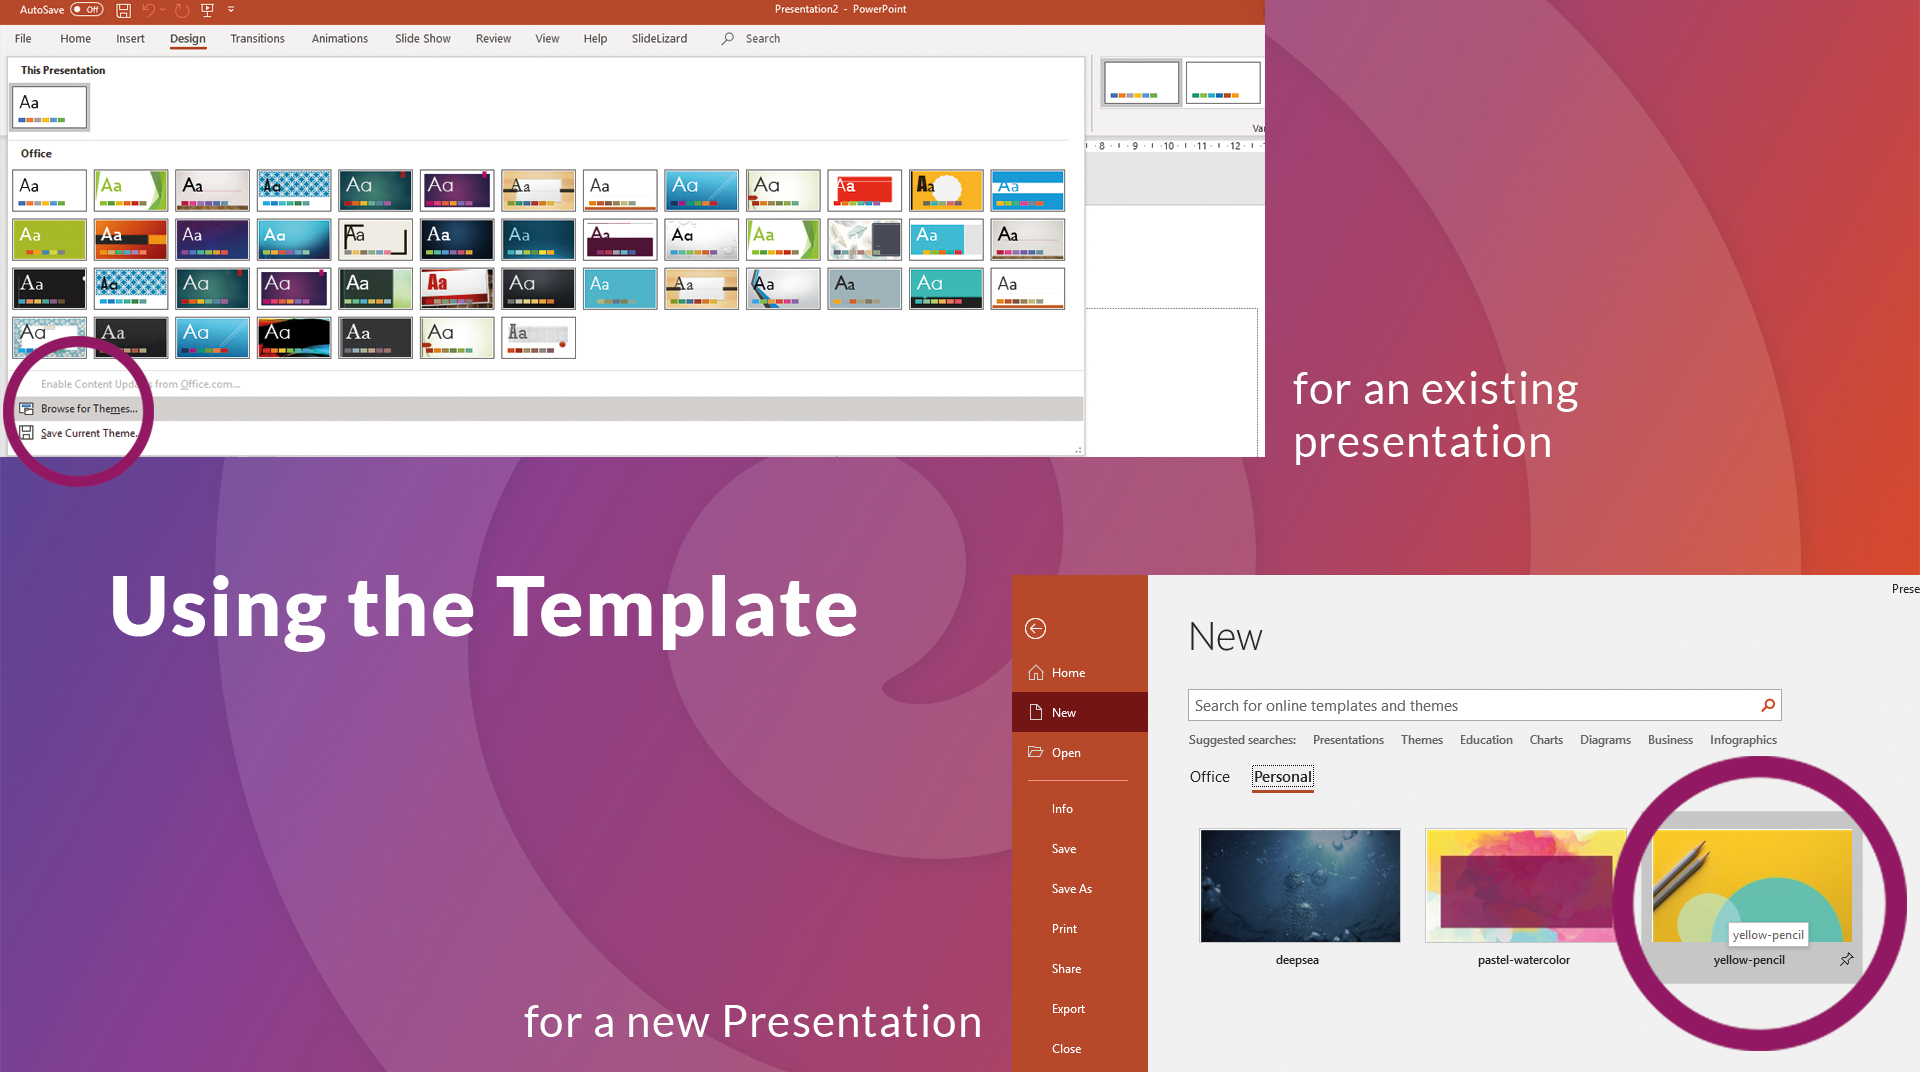Open the Transitions ribbon tab
Image resolution: width=1920 pixels, height=1072 pixels.
pos(257,38)
